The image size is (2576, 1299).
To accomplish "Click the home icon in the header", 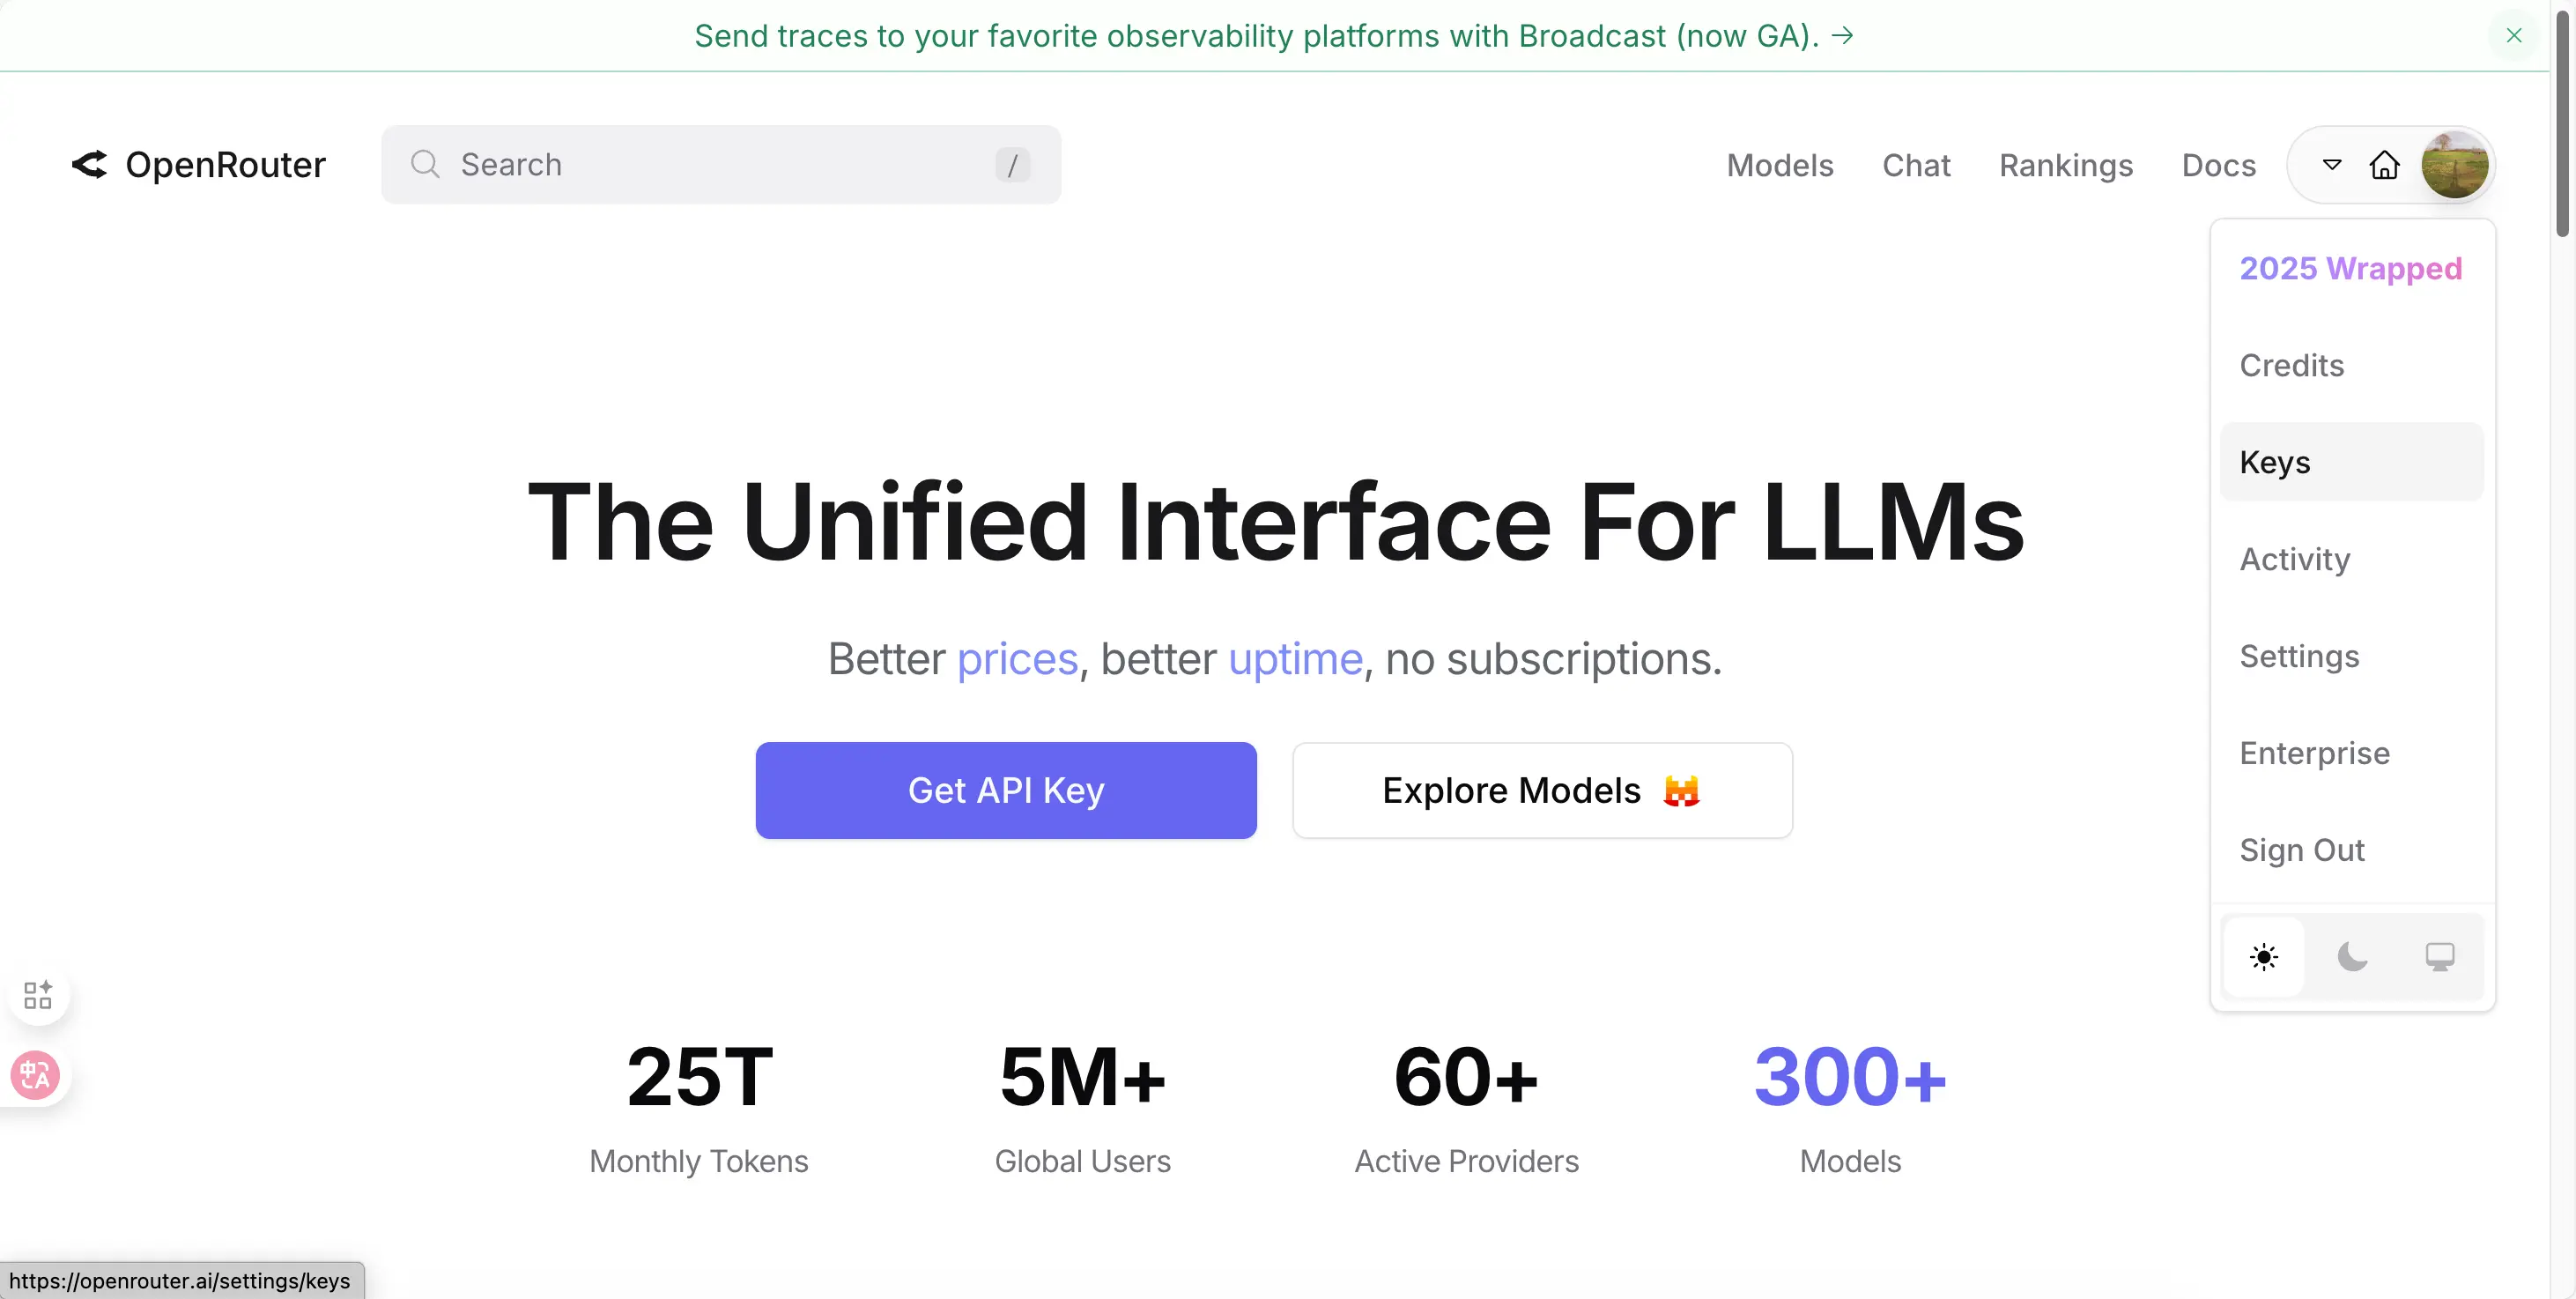I will (2384, 165).
